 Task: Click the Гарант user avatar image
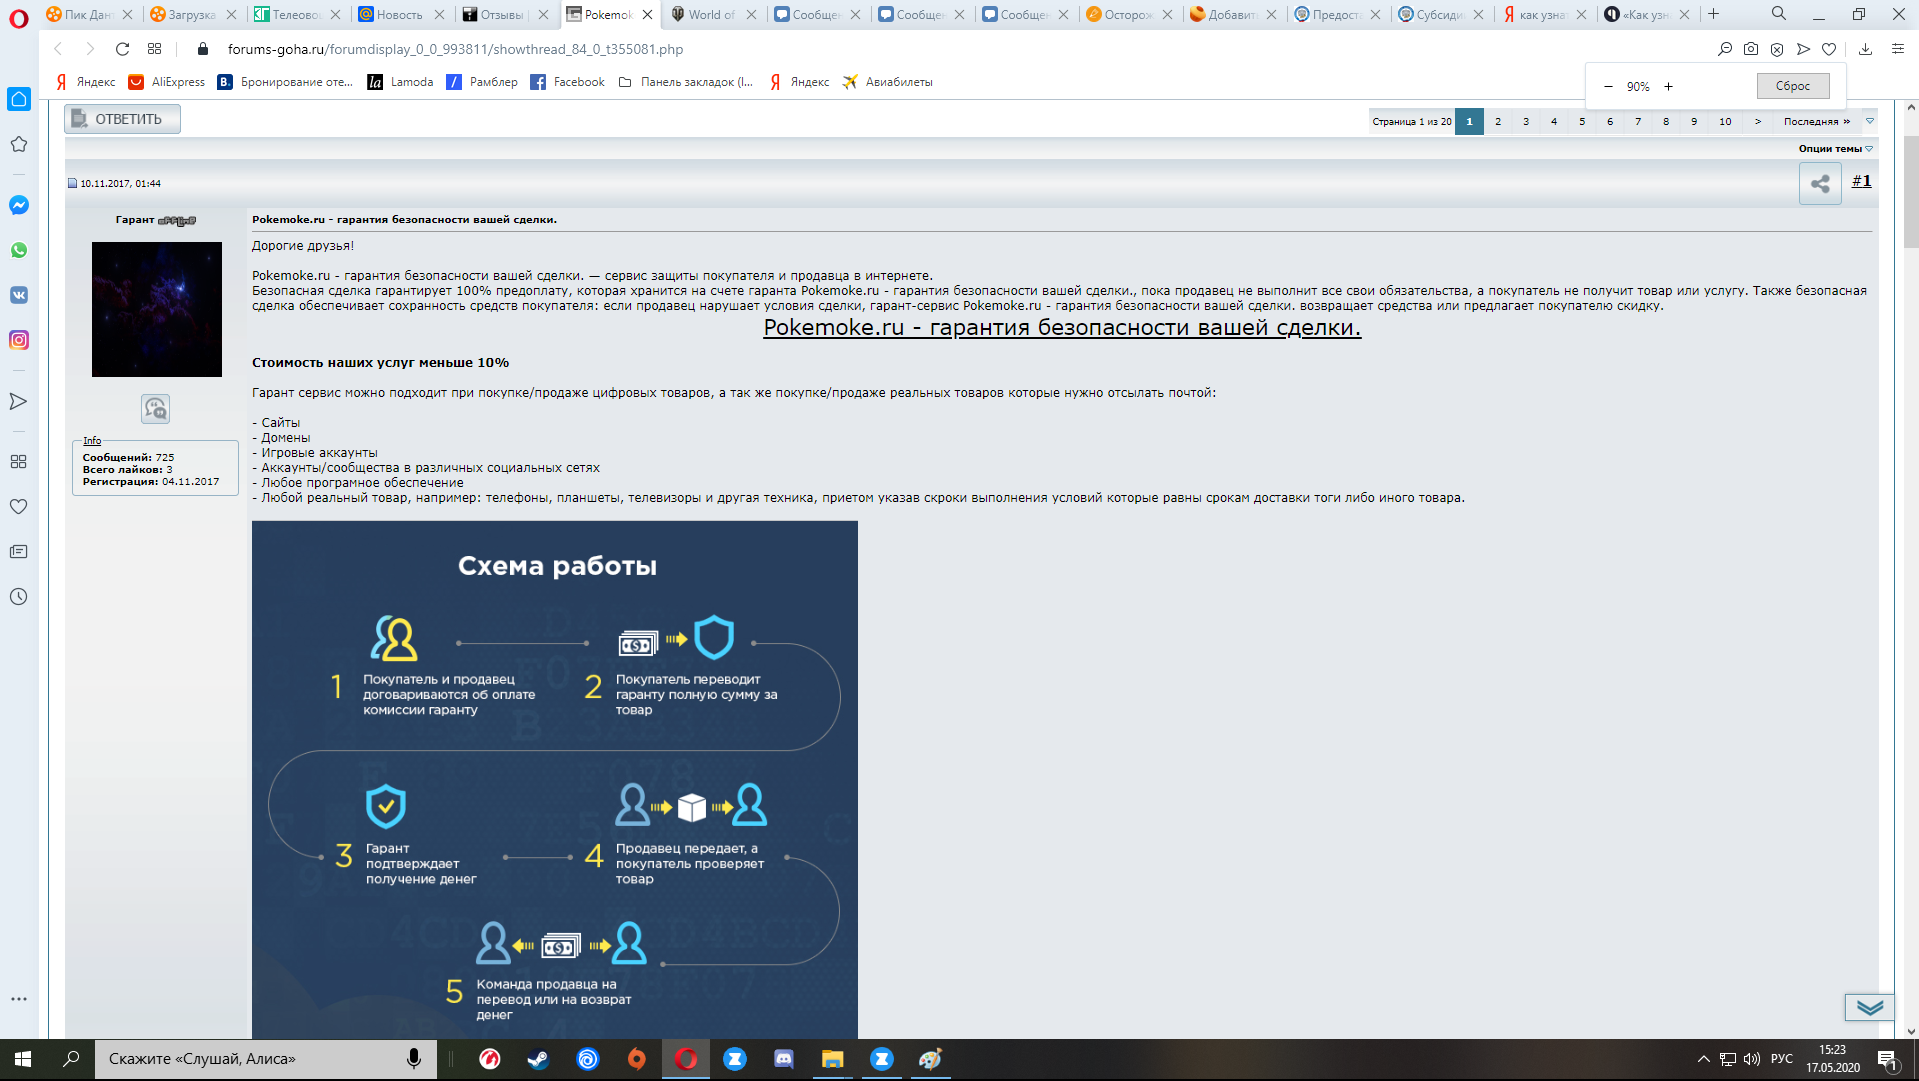coord(157,309)
